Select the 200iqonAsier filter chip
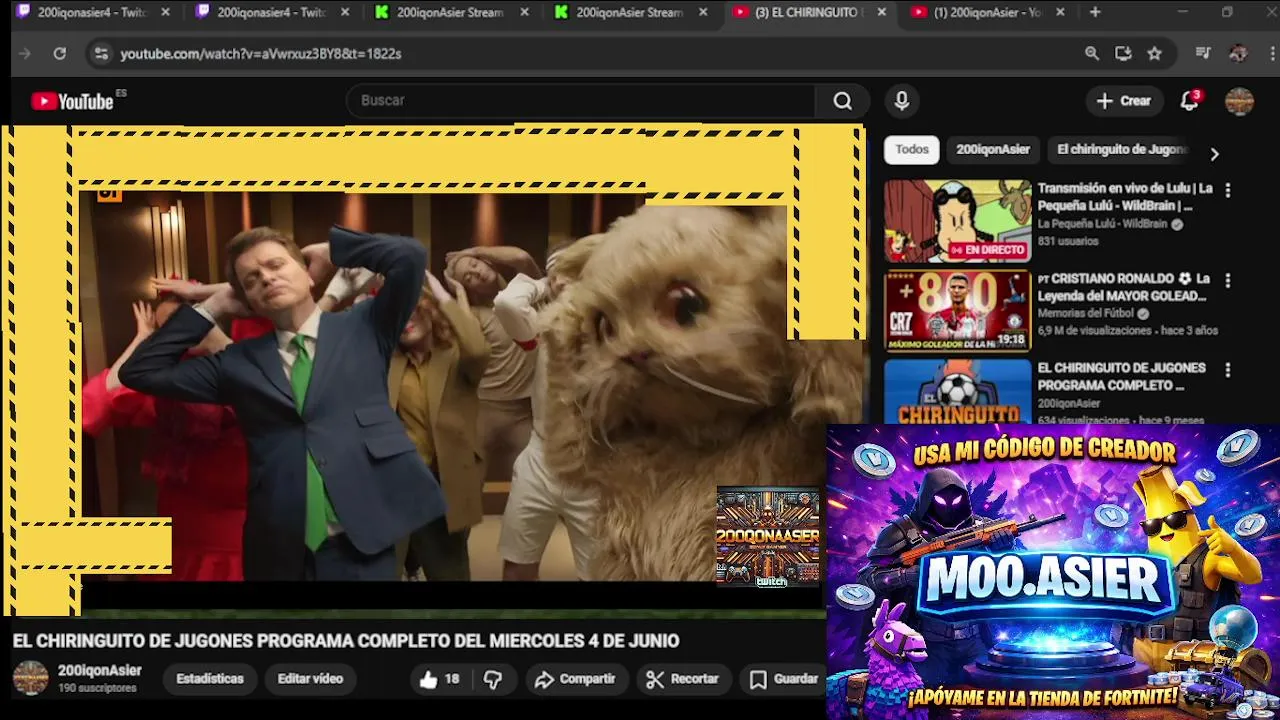The image size is (1280, 720). 993,150
